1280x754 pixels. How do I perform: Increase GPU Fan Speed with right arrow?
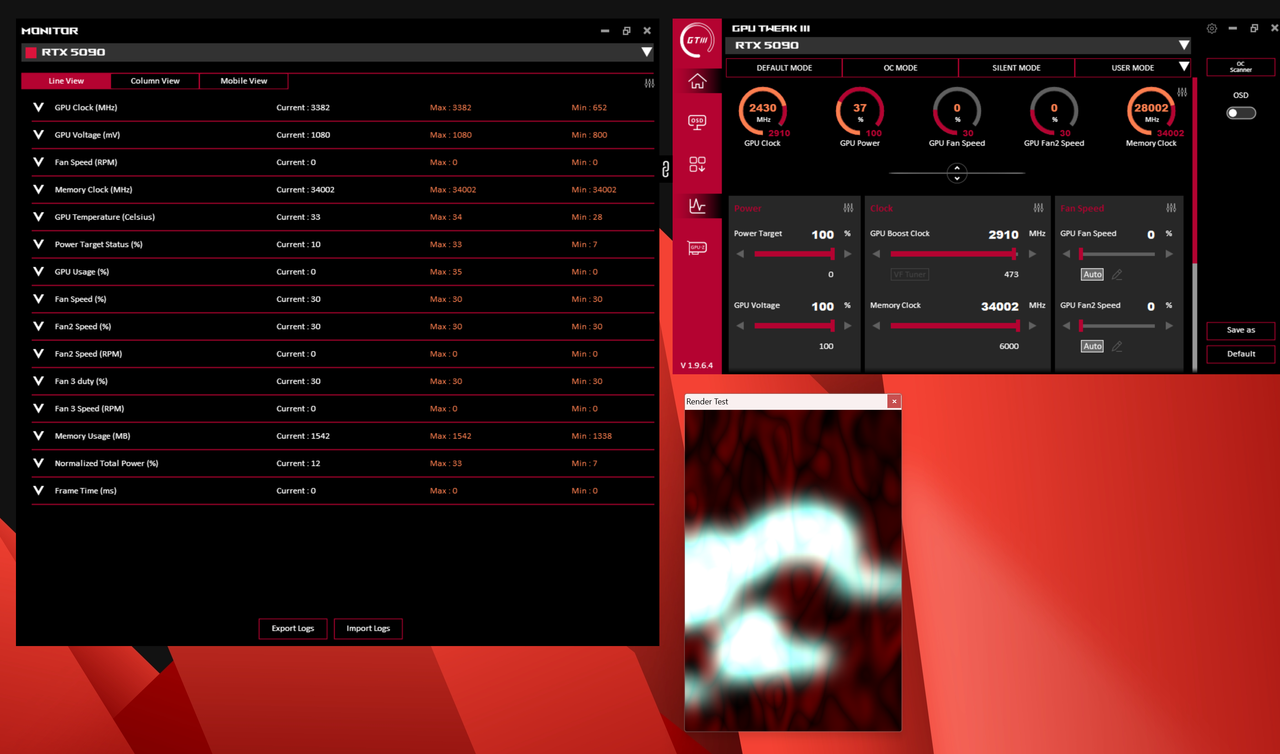(1169, 254)
